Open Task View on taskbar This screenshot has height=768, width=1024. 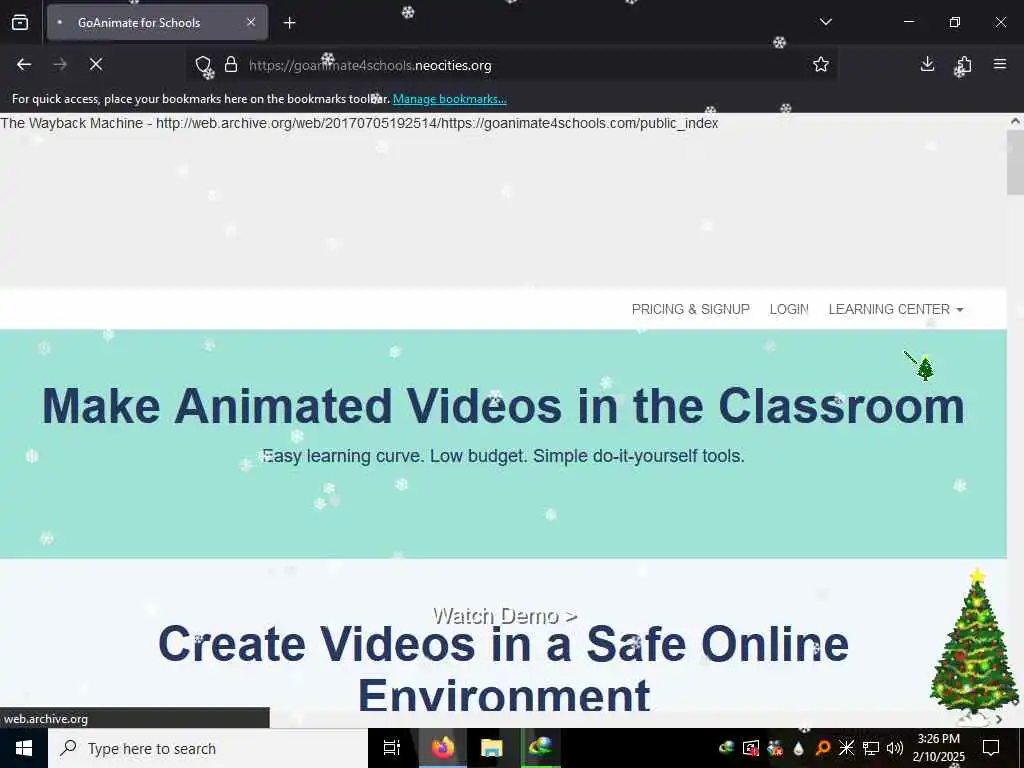point(391,748)
